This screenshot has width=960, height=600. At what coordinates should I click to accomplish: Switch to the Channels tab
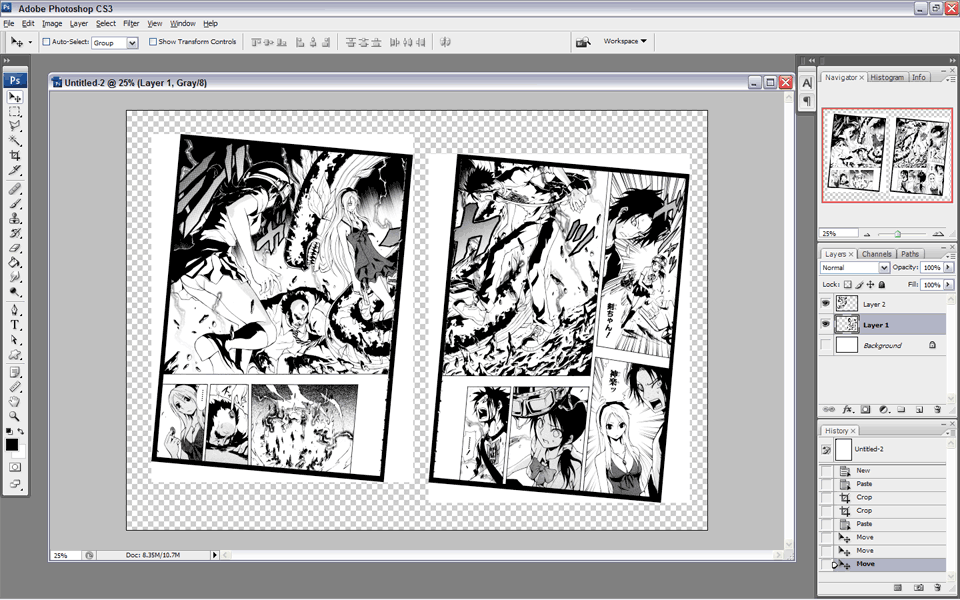(876, 254)
